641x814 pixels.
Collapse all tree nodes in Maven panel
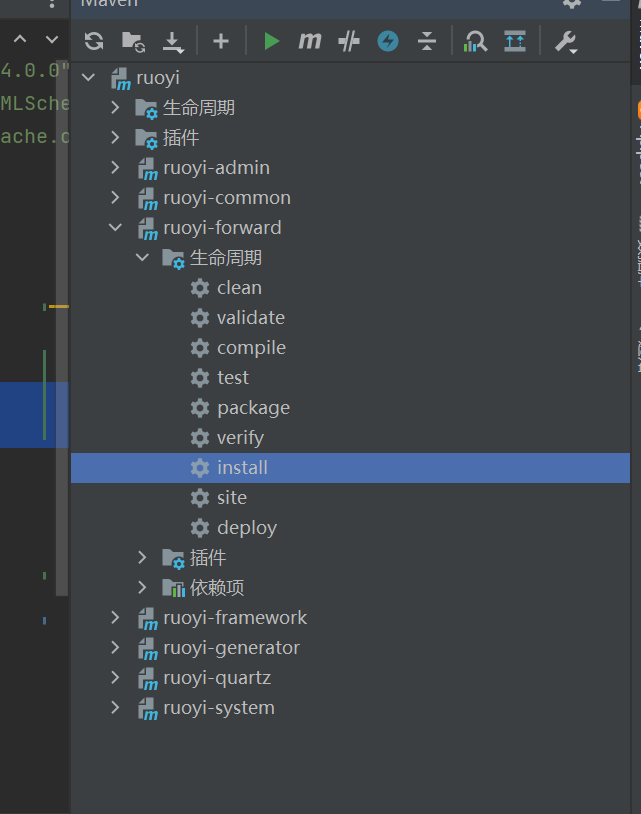(x=427, y=41)
